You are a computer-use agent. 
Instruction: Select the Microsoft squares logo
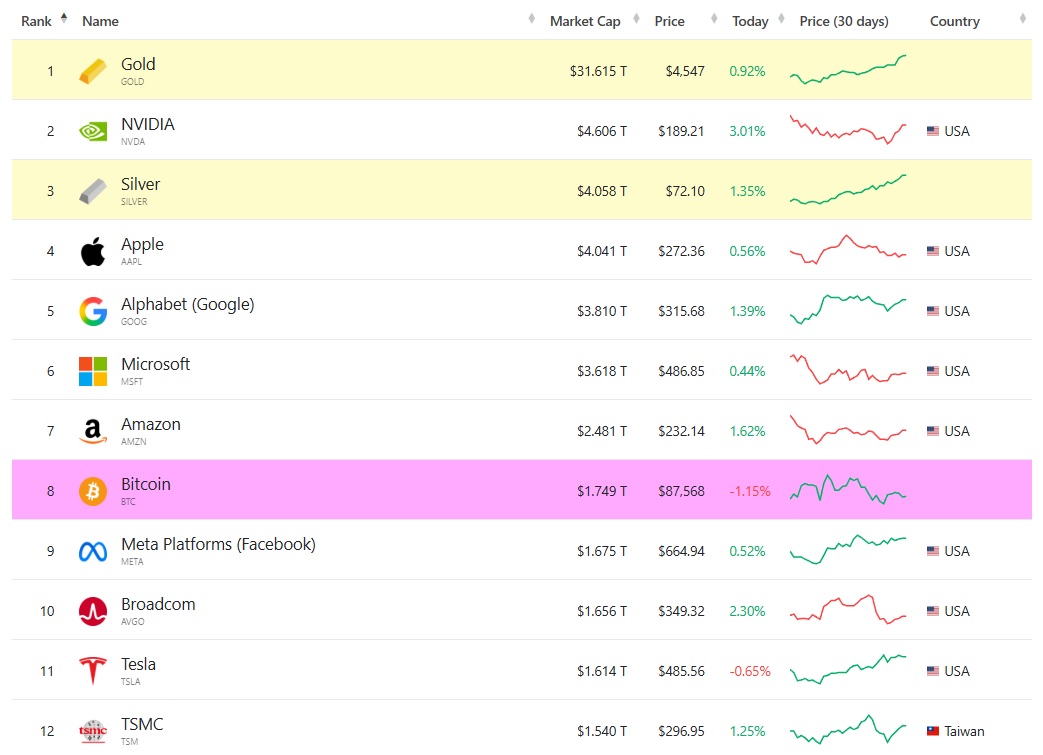click(x=91, y=370)
